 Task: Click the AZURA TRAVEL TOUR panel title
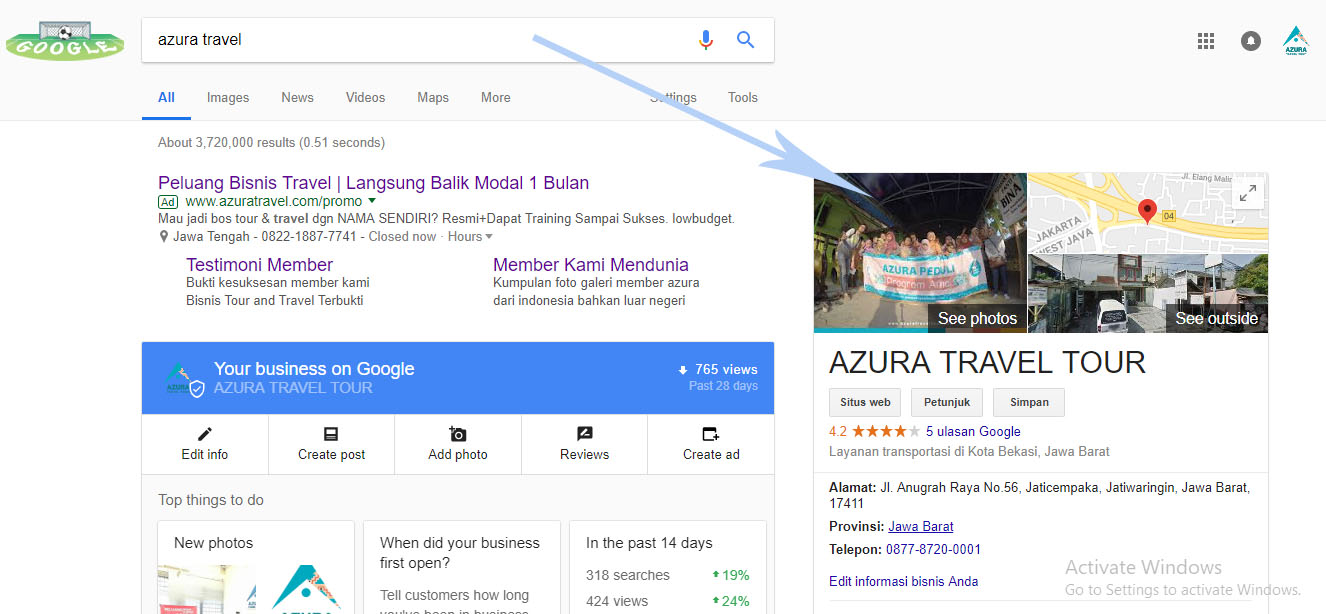click(x=987, y=362)
